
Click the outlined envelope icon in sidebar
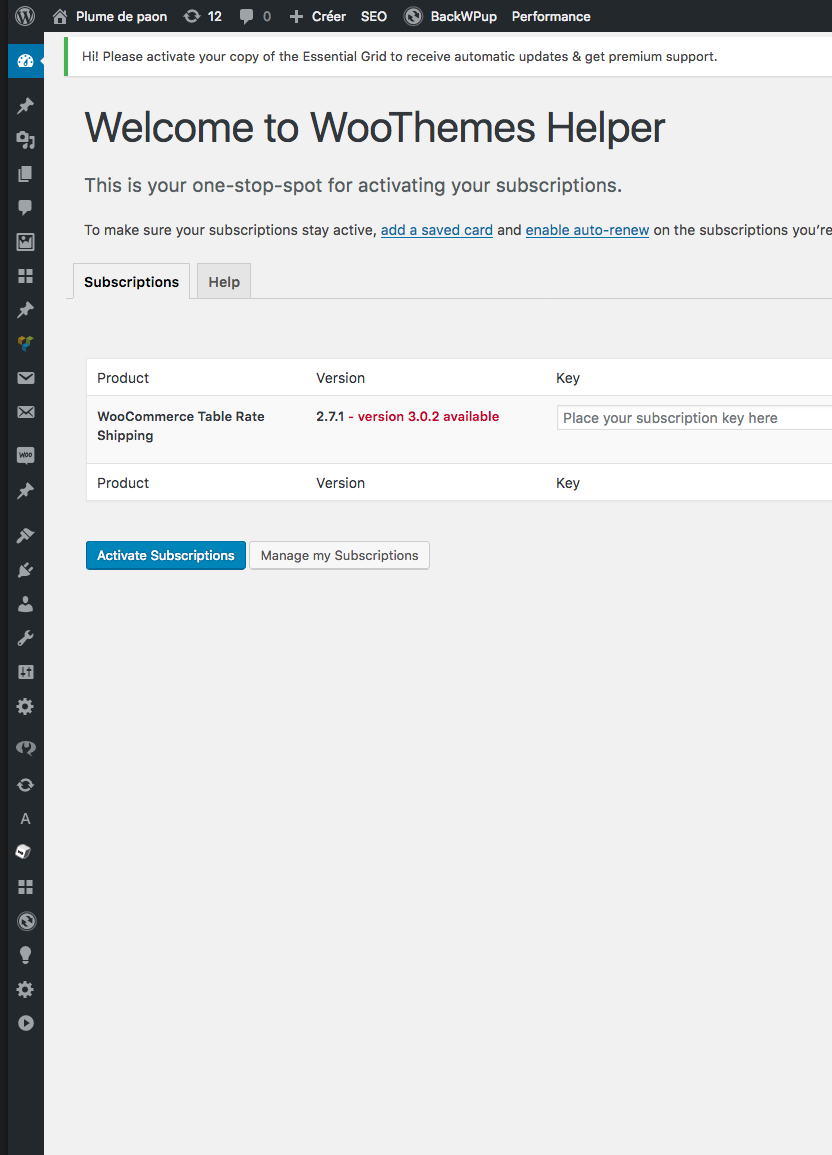tap(25, 412)
